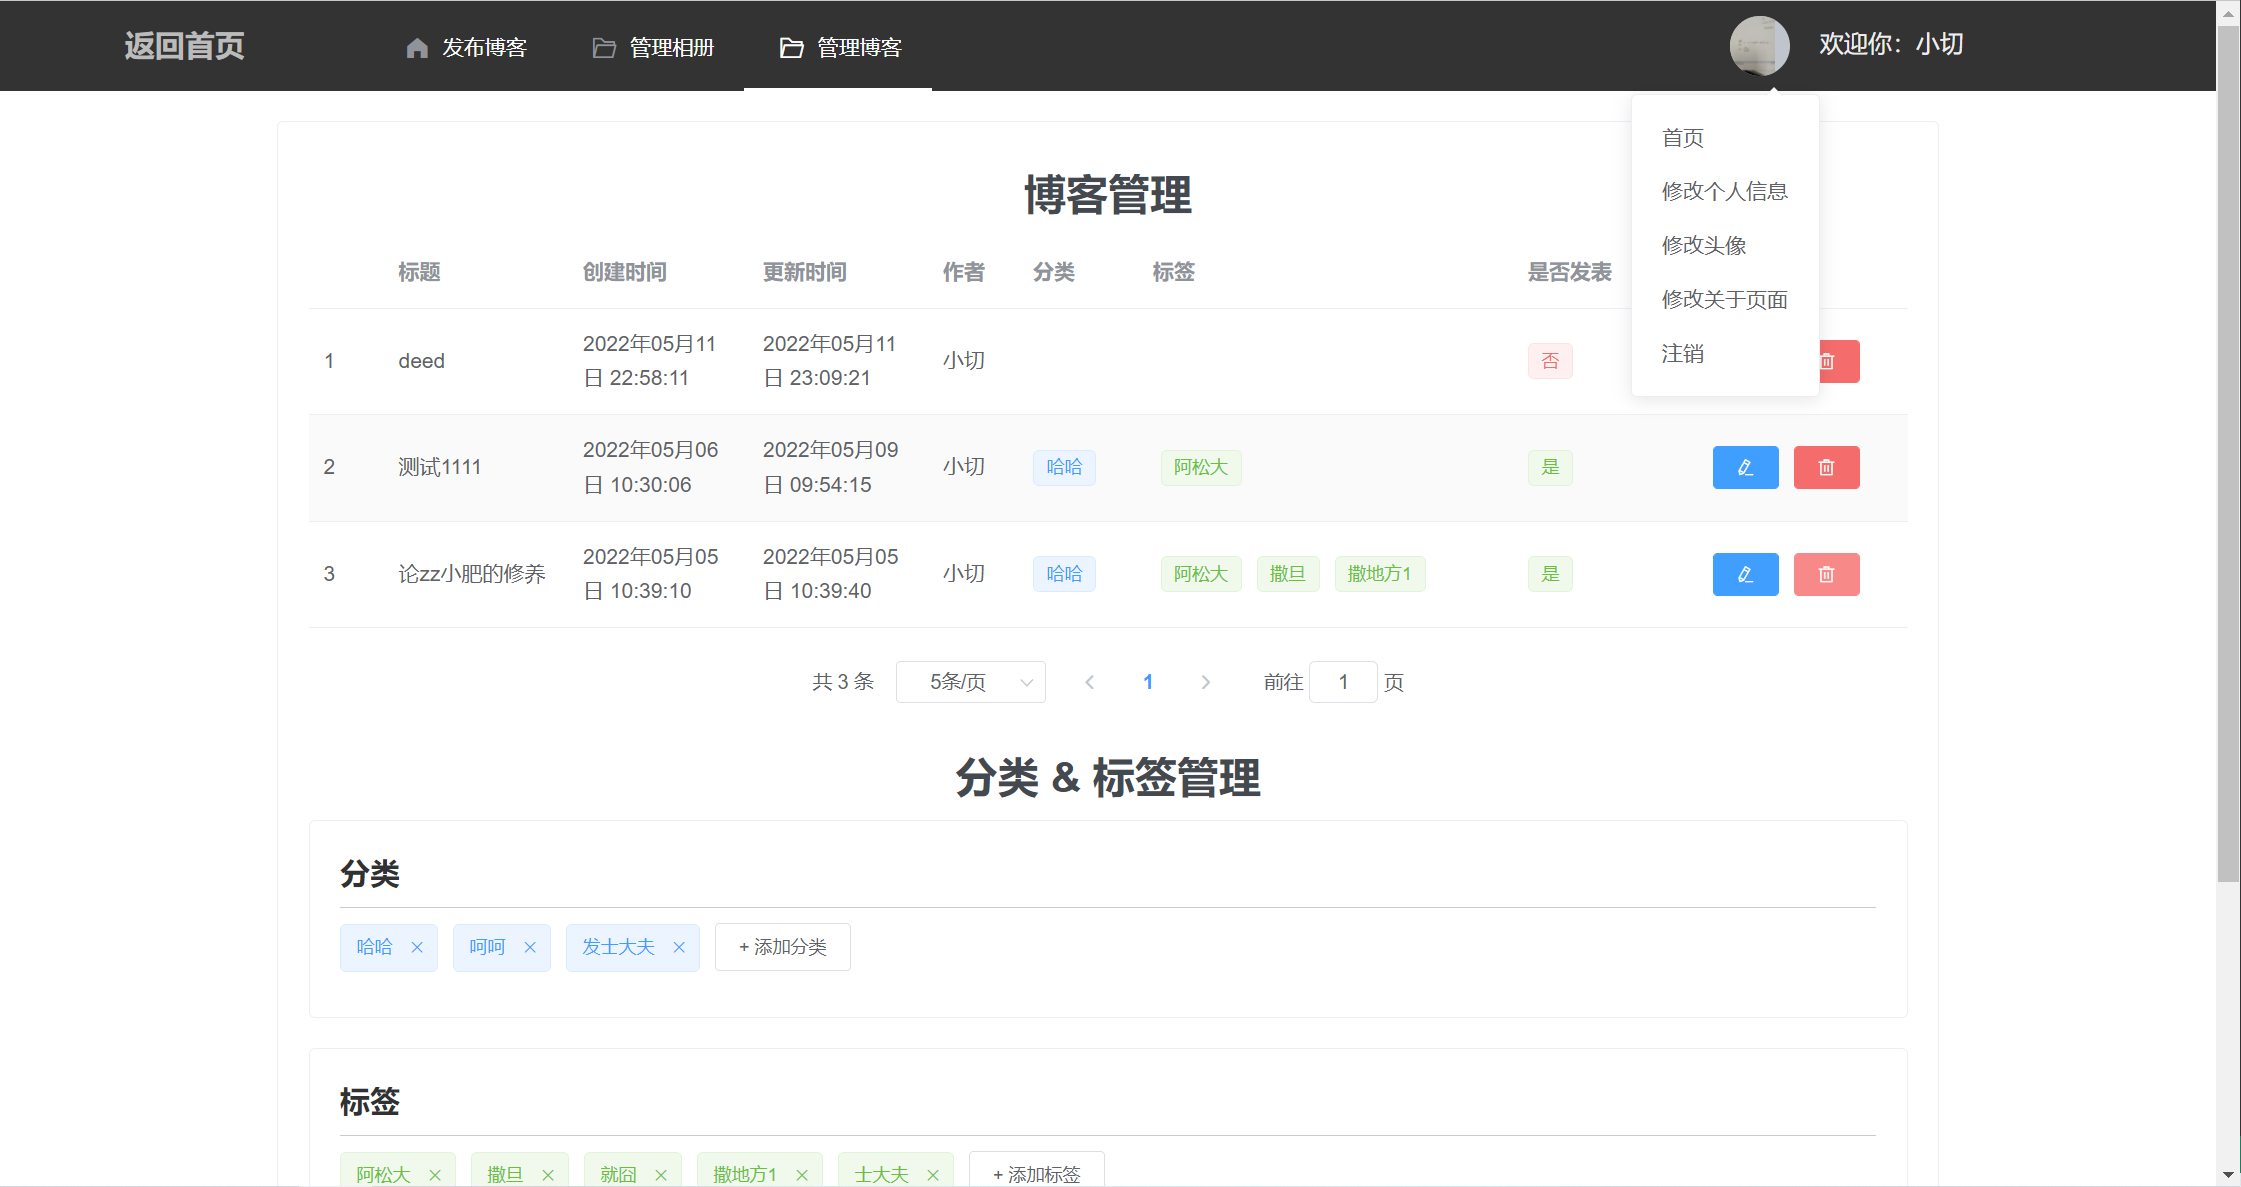This screenshot has width=2241, height=1187.
Task: Open the 管理相册 navigation tab
Action: click(653, 47)
